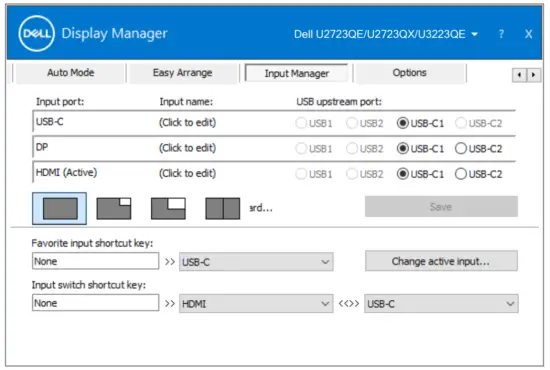Choose large picture-in-picture layout icon
This screenshot has width=550, height=370.
point(168,208)
